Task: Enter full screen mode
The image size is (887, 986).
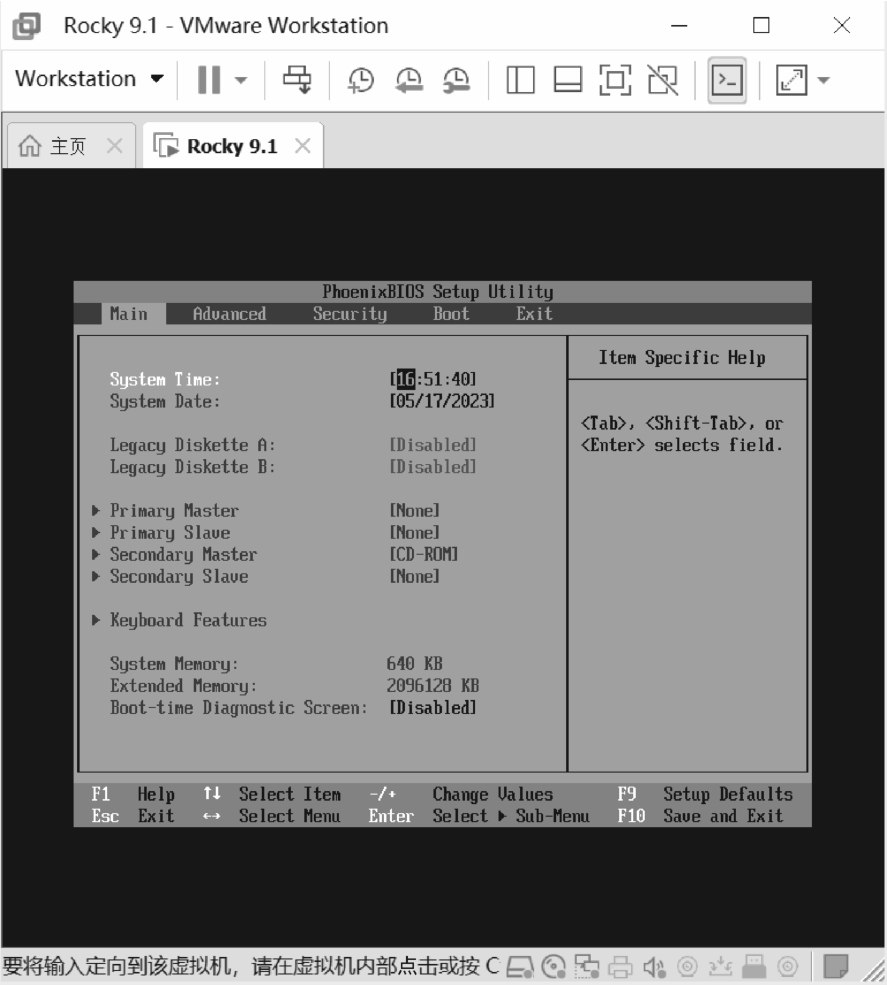Action: point(613,79)
